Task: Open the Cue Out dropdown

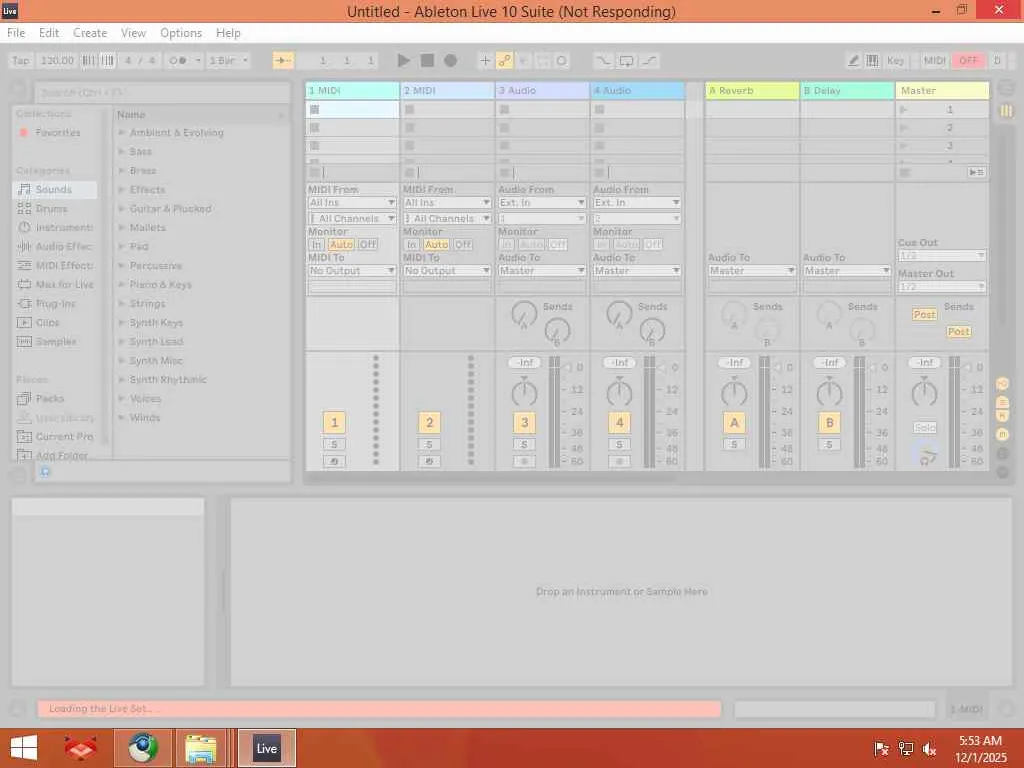Action: click(x=942, y=255)
